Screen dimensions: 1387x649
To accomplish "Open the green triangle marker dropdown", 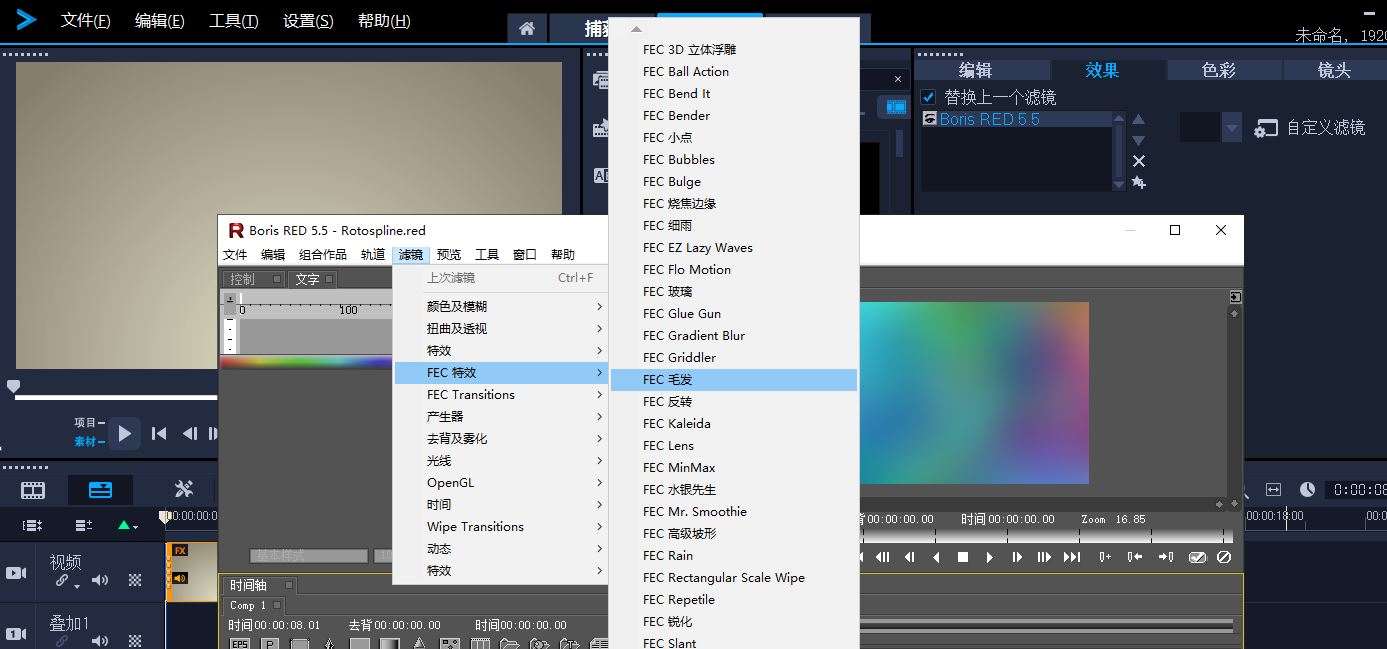I will 127,525.
